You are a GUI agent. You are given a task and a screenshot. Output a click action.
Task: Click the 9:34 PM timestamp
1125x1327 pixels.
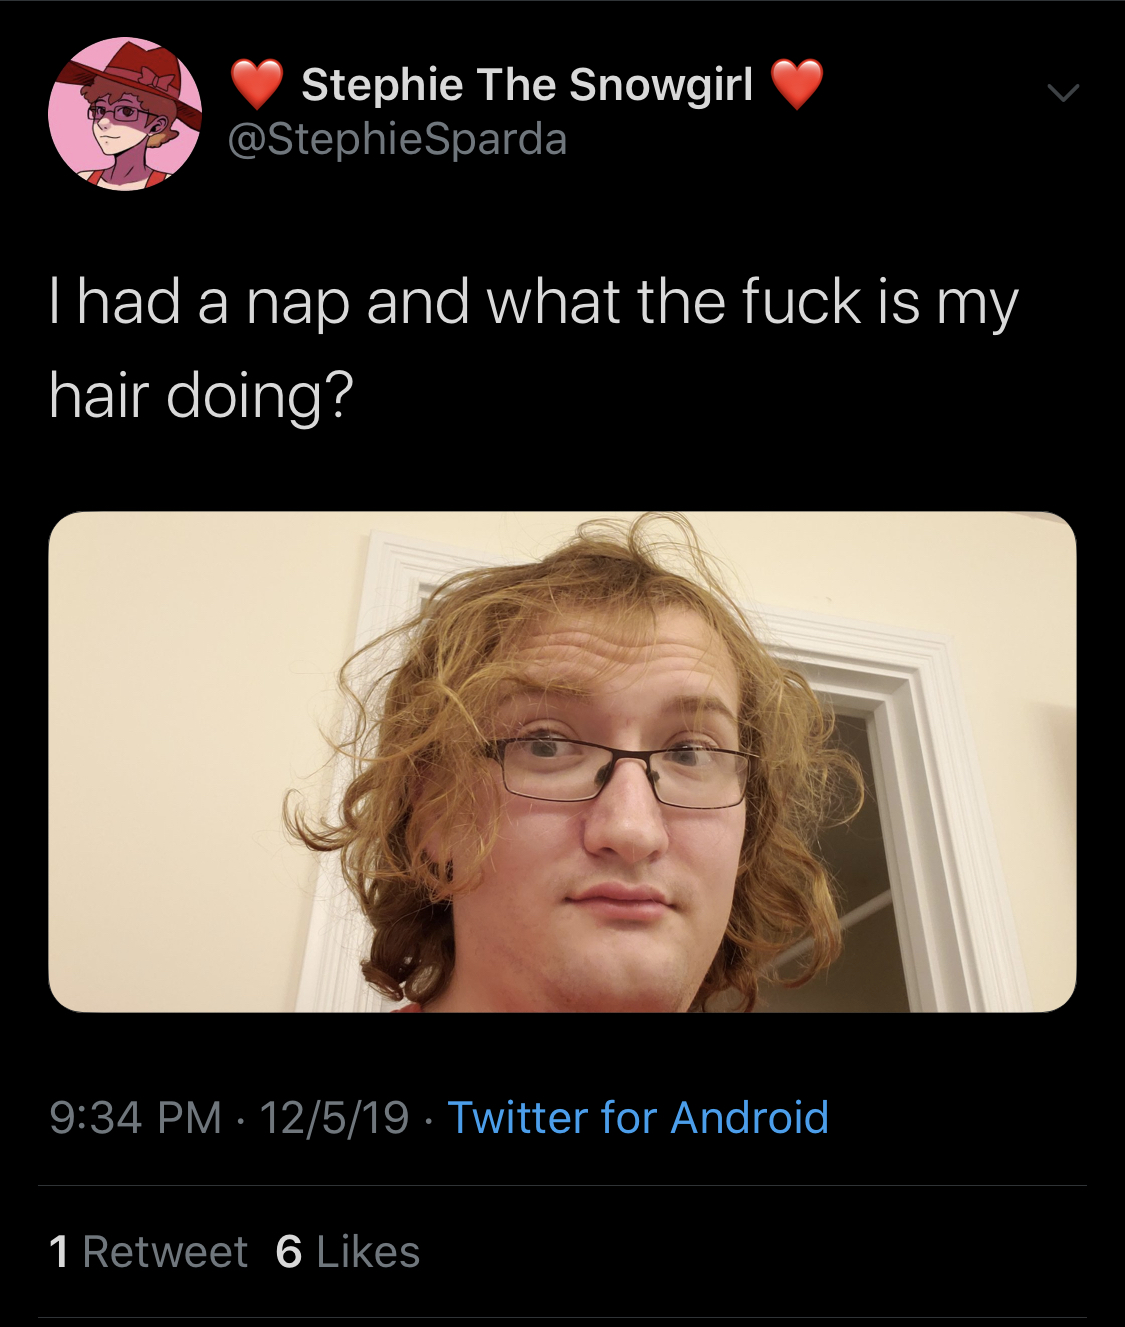tap(135, 1117)
